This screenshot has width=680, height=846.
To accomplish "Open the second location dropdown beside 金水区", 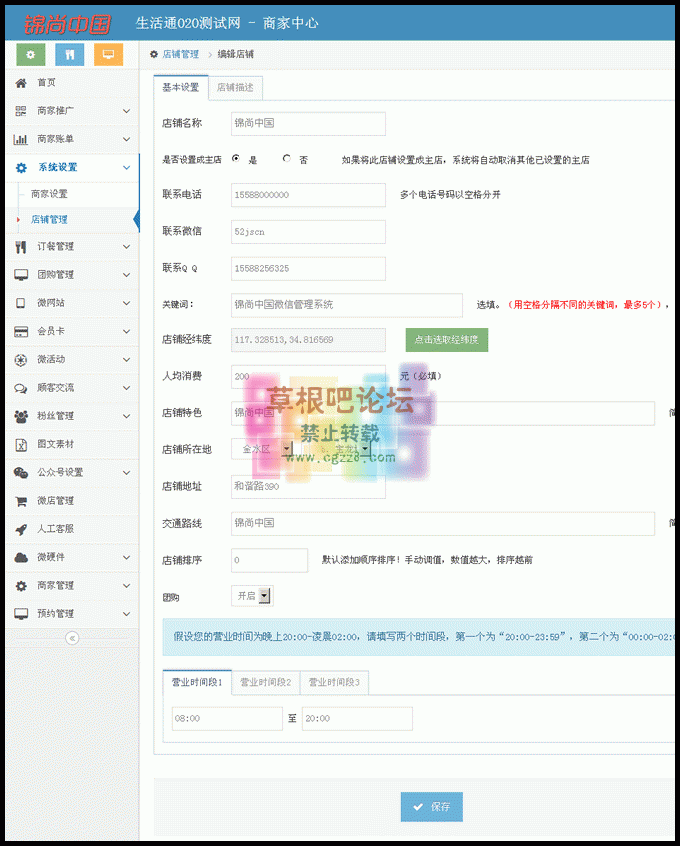I will click(341, 448).
